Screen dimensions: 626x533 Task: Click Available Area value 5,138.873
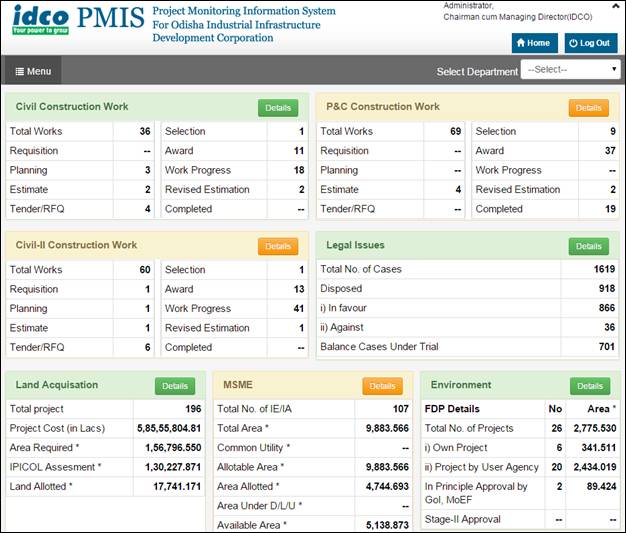387,525
